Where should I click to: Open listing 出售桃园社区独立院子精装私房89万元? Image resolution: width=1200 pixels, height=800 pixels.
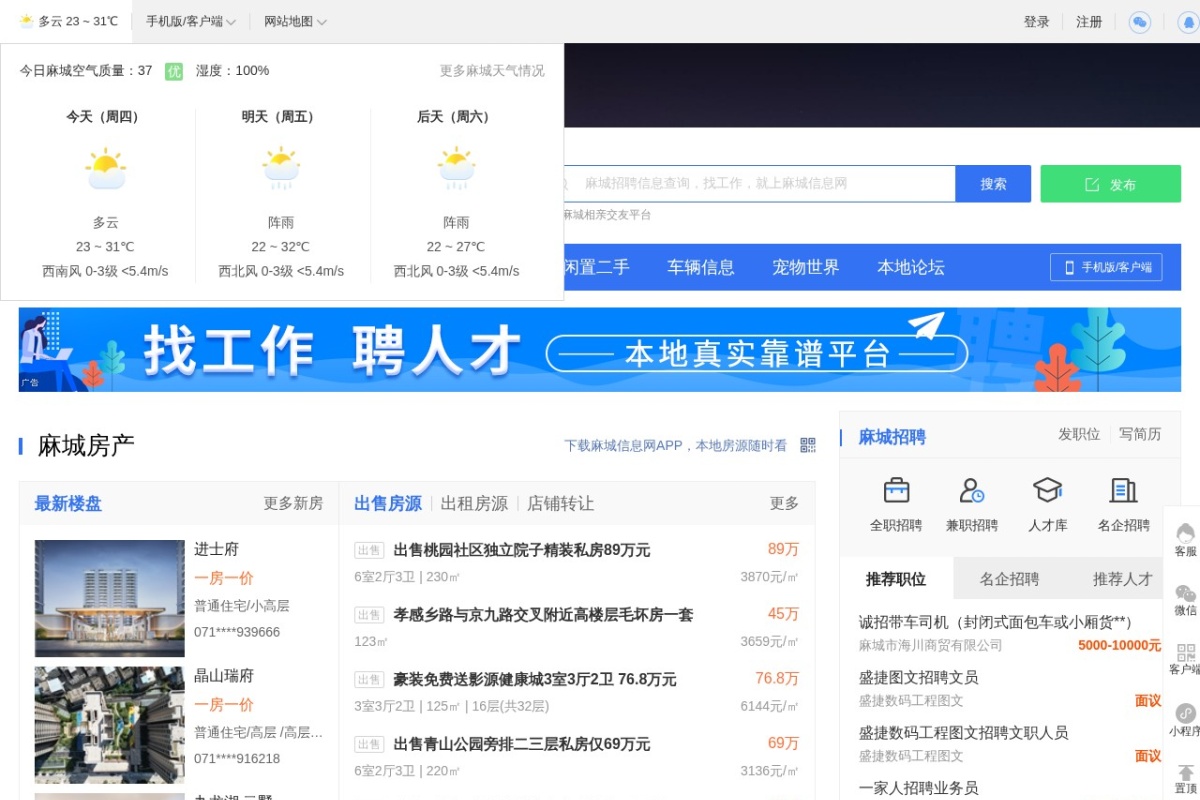(522, 550)
